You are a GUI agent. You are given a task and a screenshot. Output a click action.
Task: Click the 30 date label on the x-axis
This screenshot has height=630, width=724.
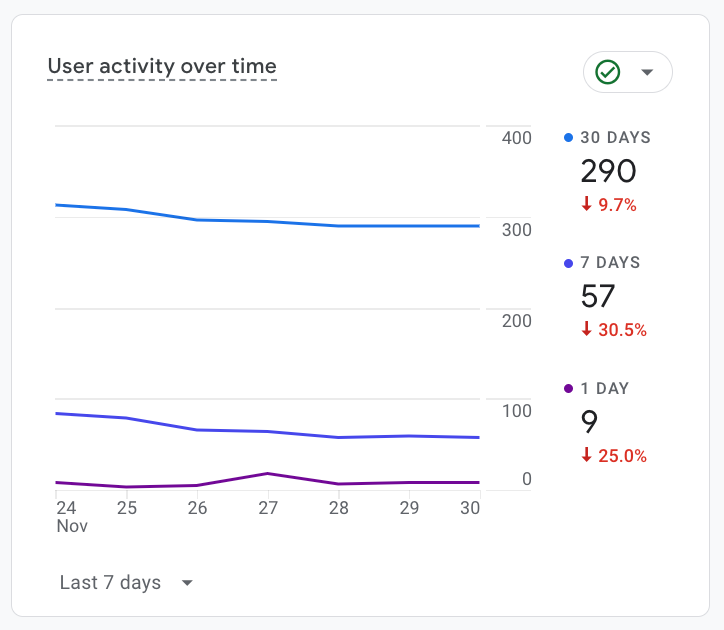click(x=471, y=508)
